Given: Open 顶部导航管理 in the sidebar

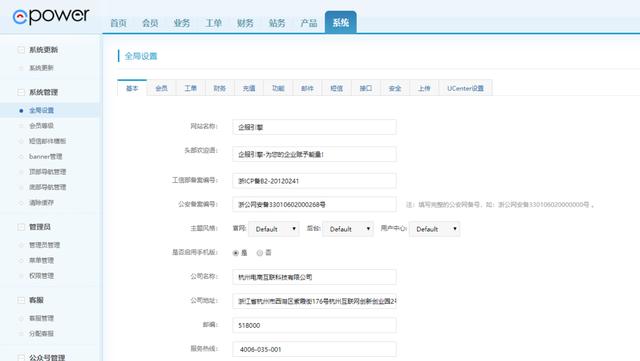Looking at the screenshot, I should coord(47,172).
